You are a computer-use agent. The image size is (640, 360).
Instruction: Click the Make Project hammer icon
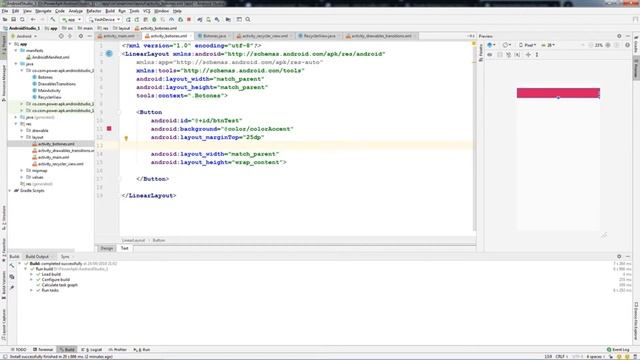pyautogui.click(x=53, y=20)
